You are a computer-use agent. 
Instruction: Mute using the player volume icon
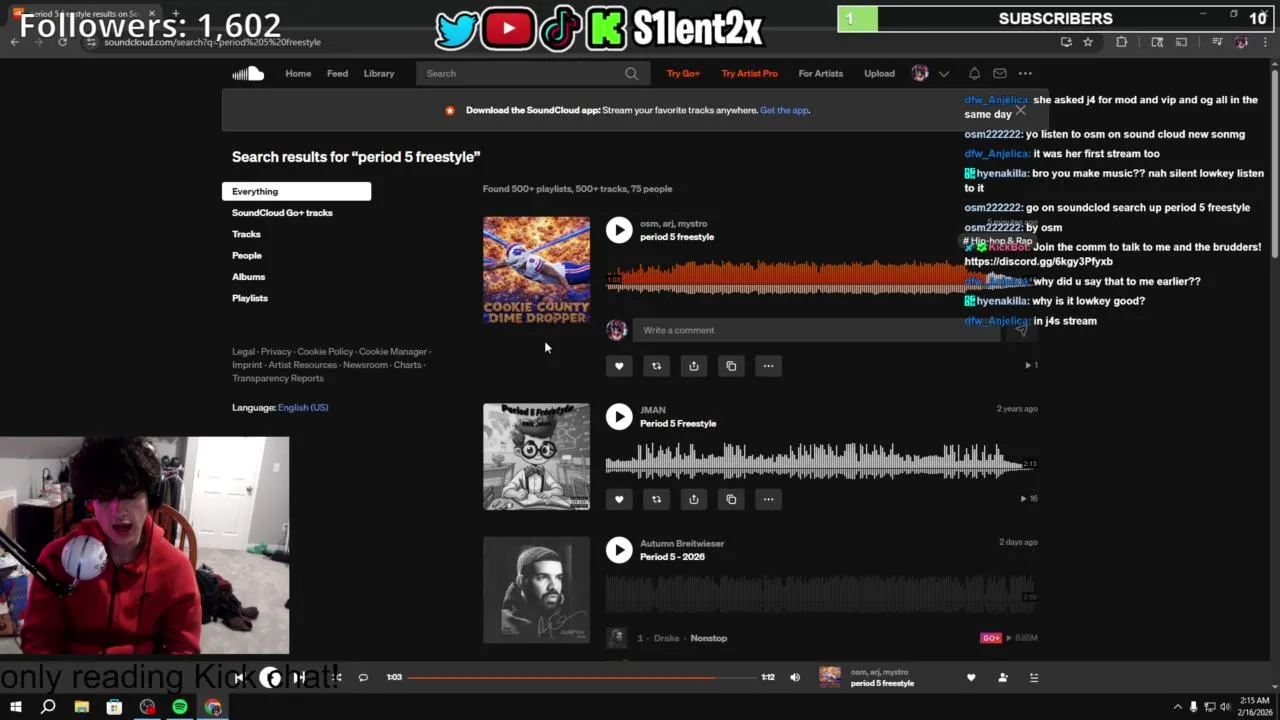pyautogui.click(x=795, y=677)
